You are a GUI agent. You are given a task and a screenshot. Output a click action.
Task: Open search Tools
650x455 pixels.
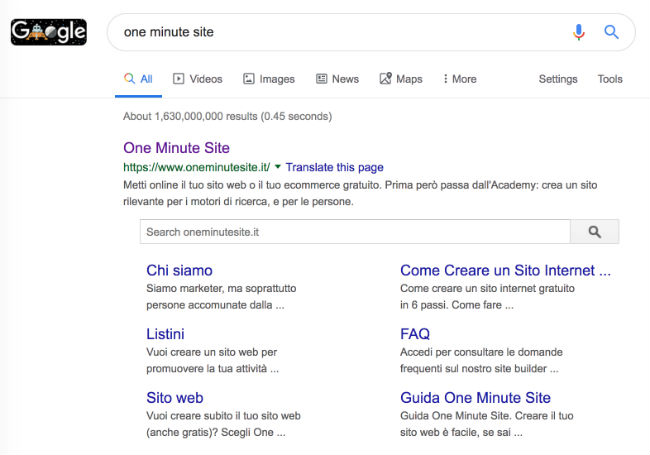click(x=610, y=79)
